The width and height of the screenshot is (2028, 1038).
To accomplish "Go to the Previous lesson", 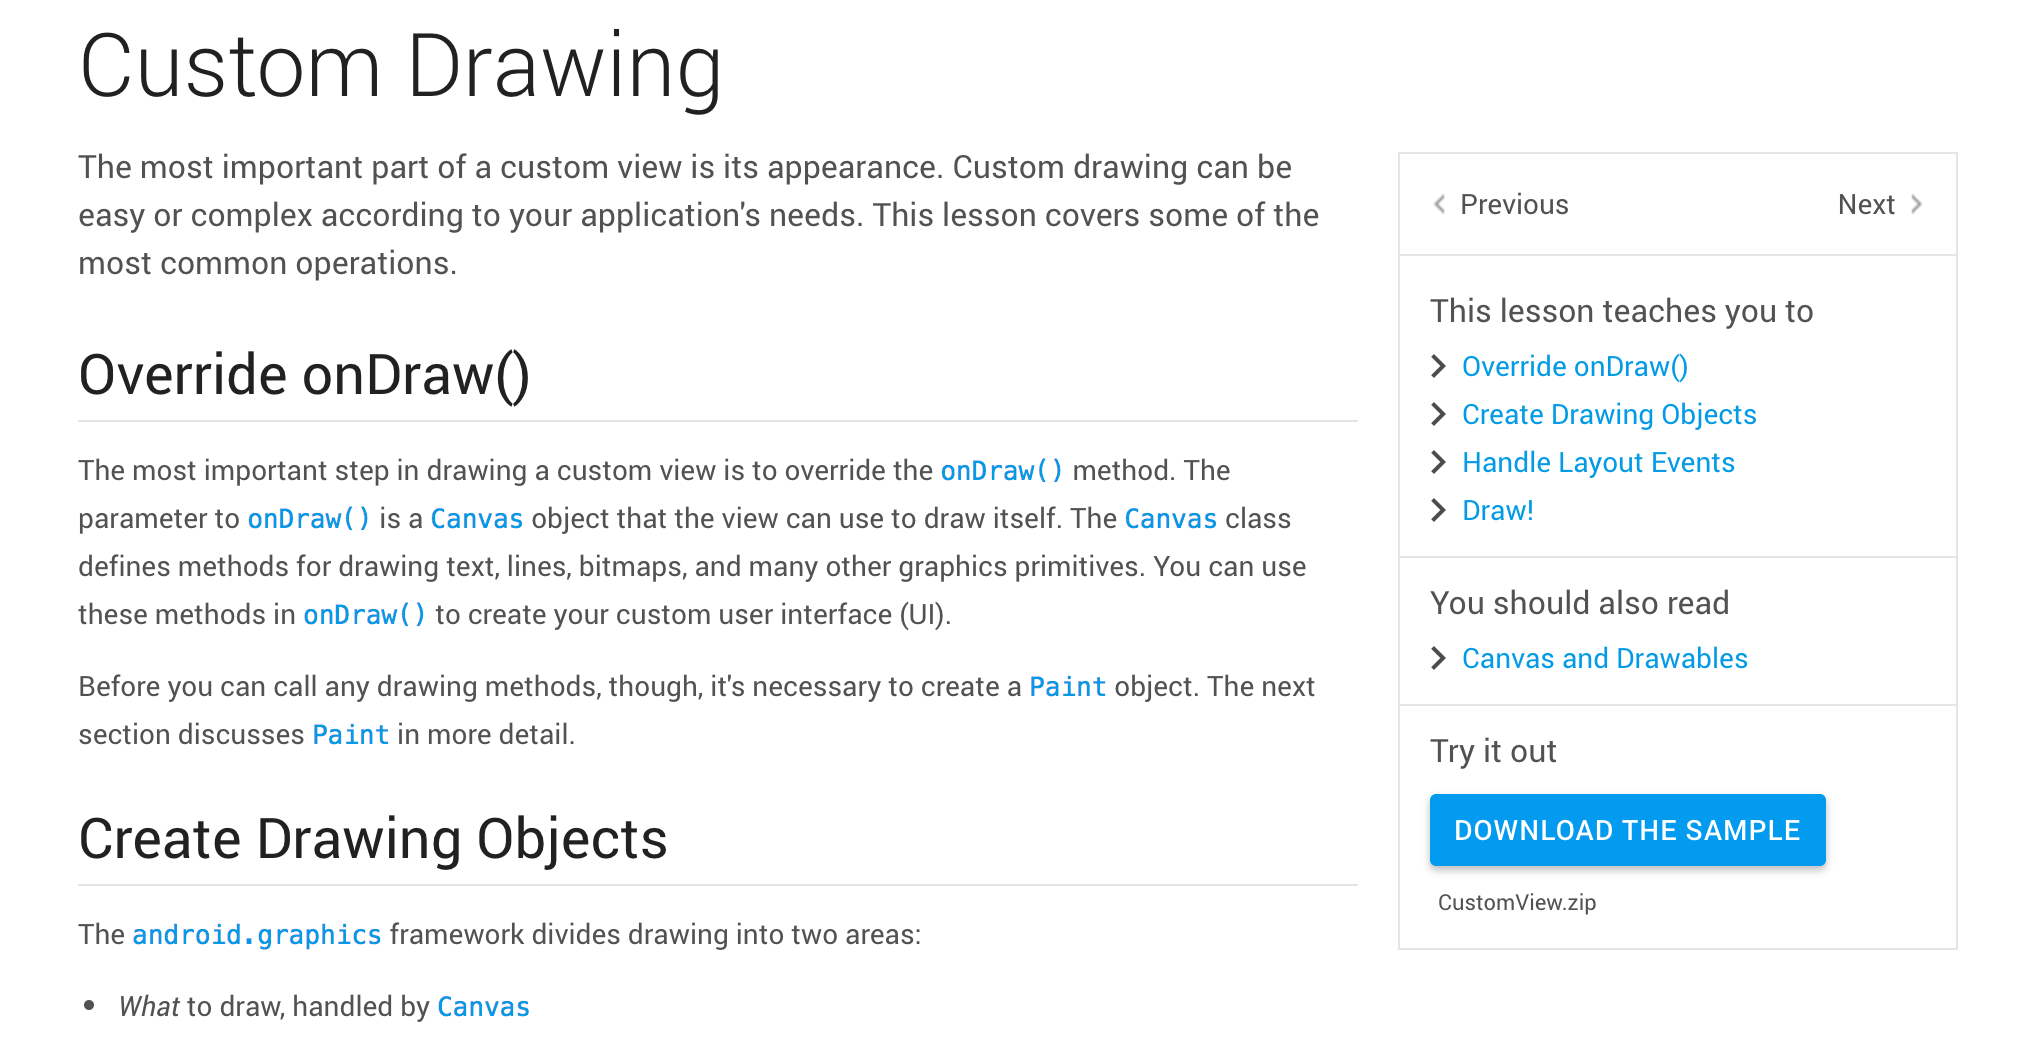I will [x=1514, y=204].
